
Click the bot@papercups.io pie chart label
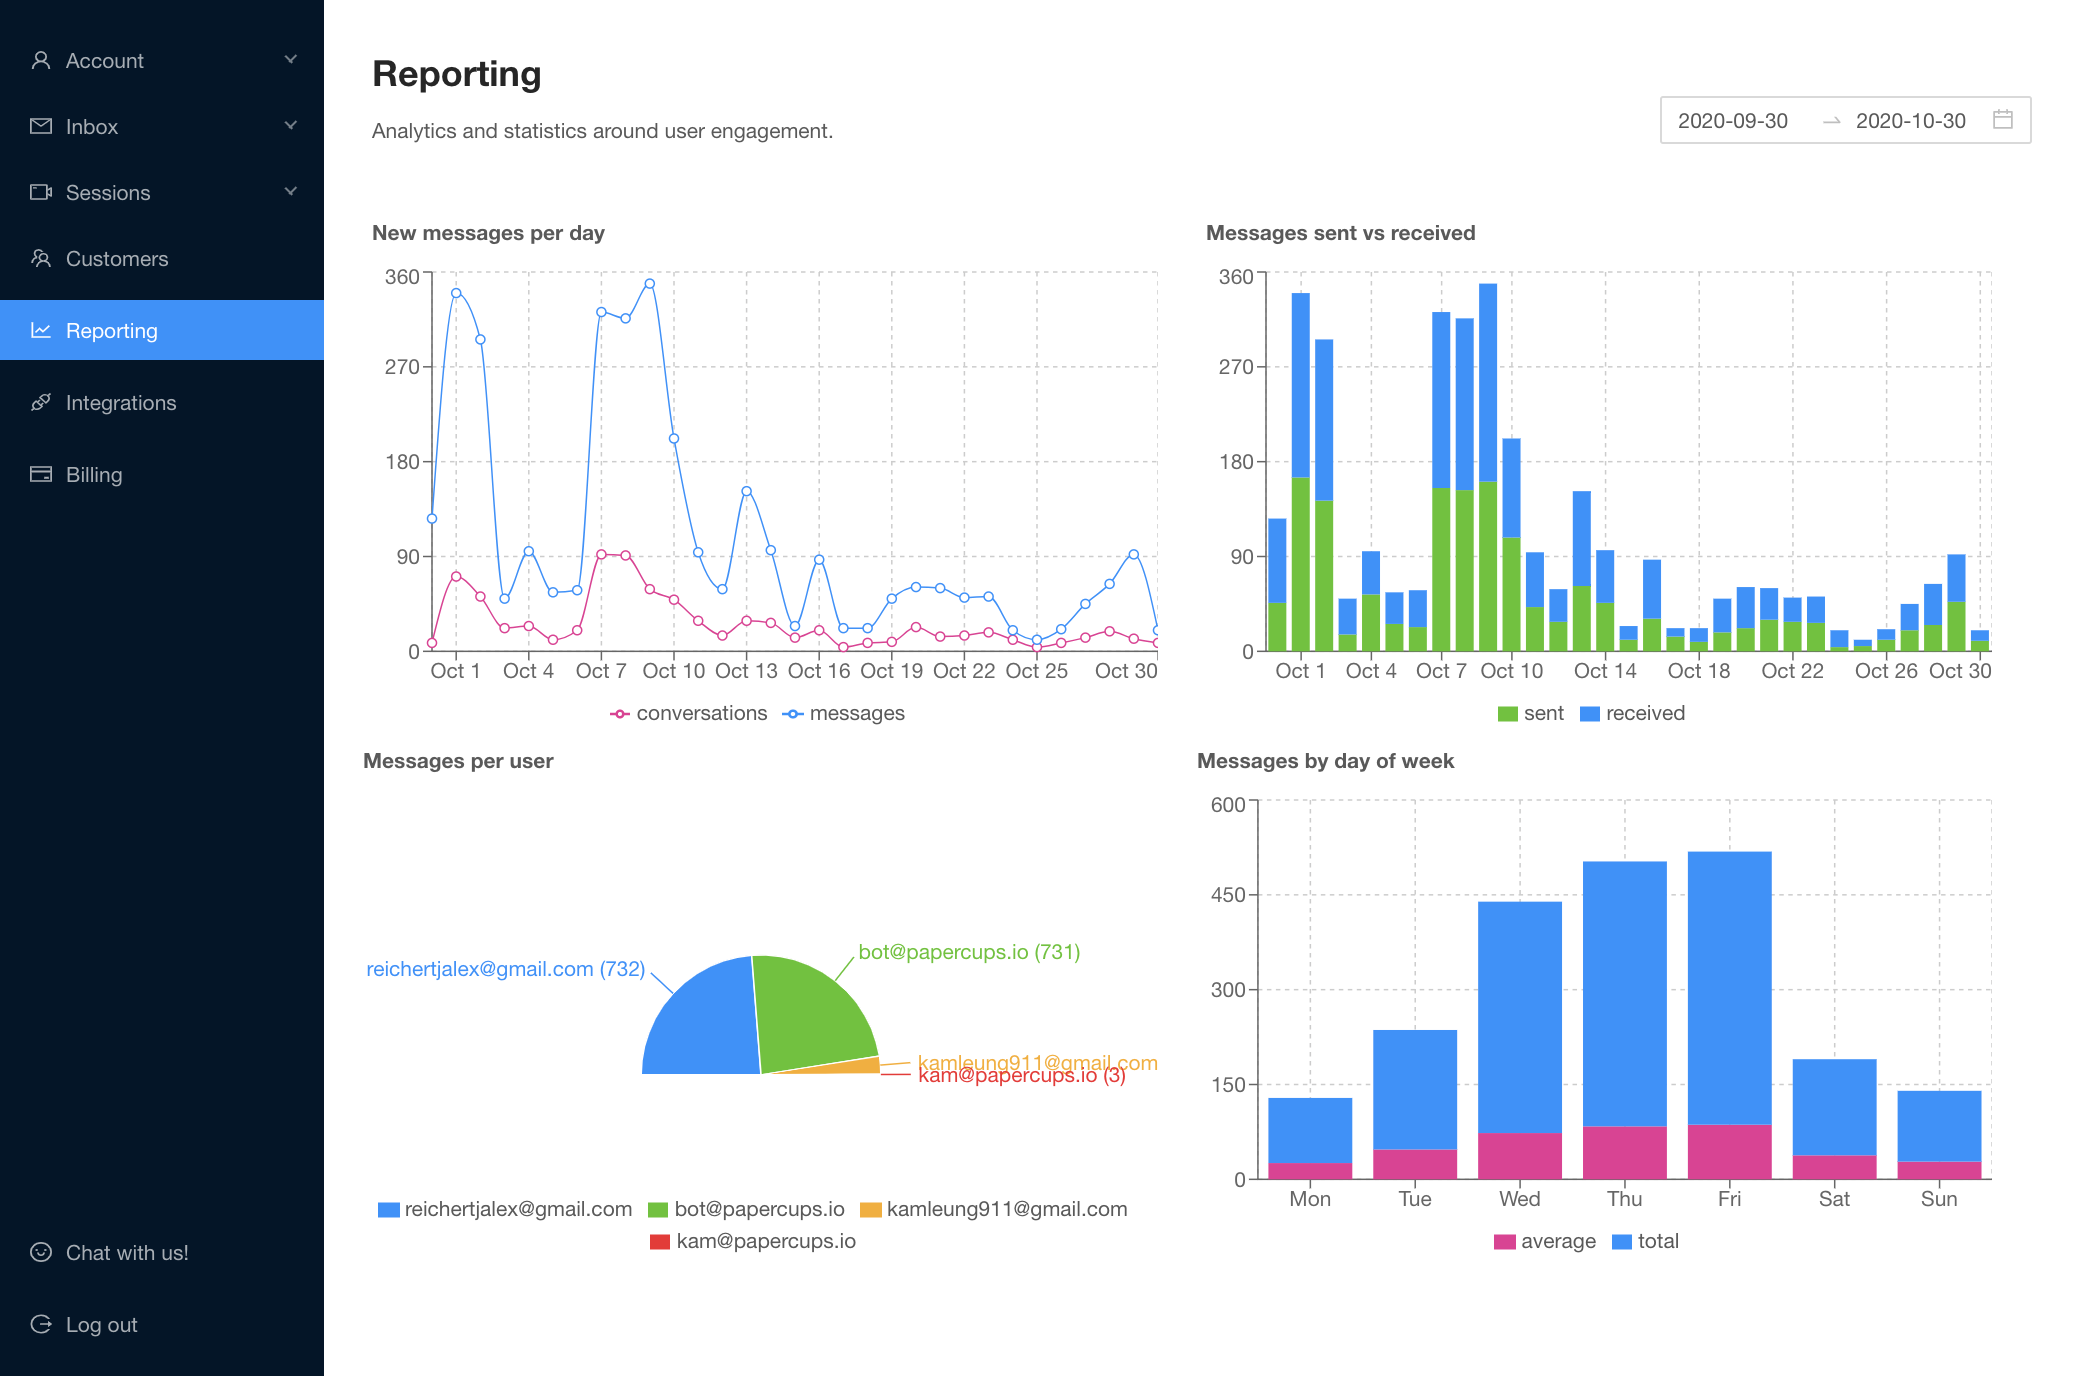coord(968,952)
